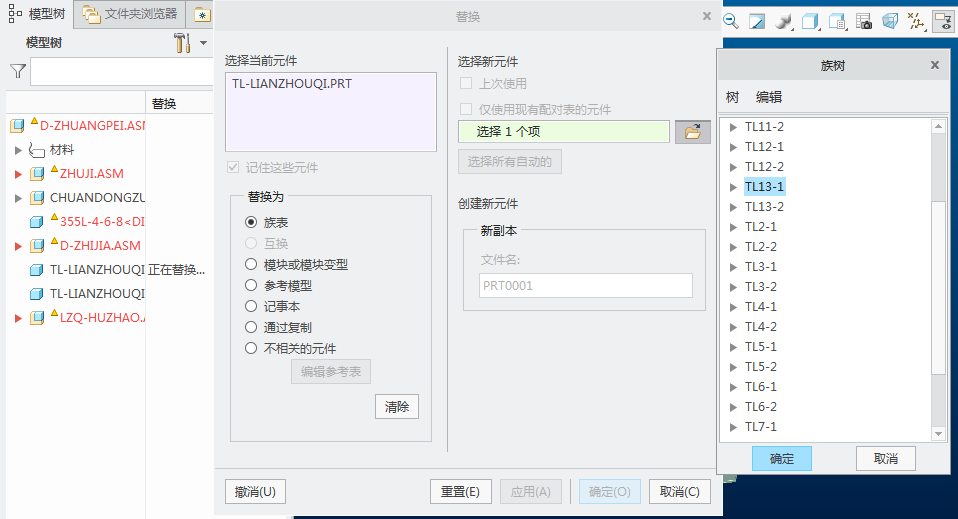
Task: Click icon of TL-LIANZHOUQI row without replacing status
Action: (37, 294)
